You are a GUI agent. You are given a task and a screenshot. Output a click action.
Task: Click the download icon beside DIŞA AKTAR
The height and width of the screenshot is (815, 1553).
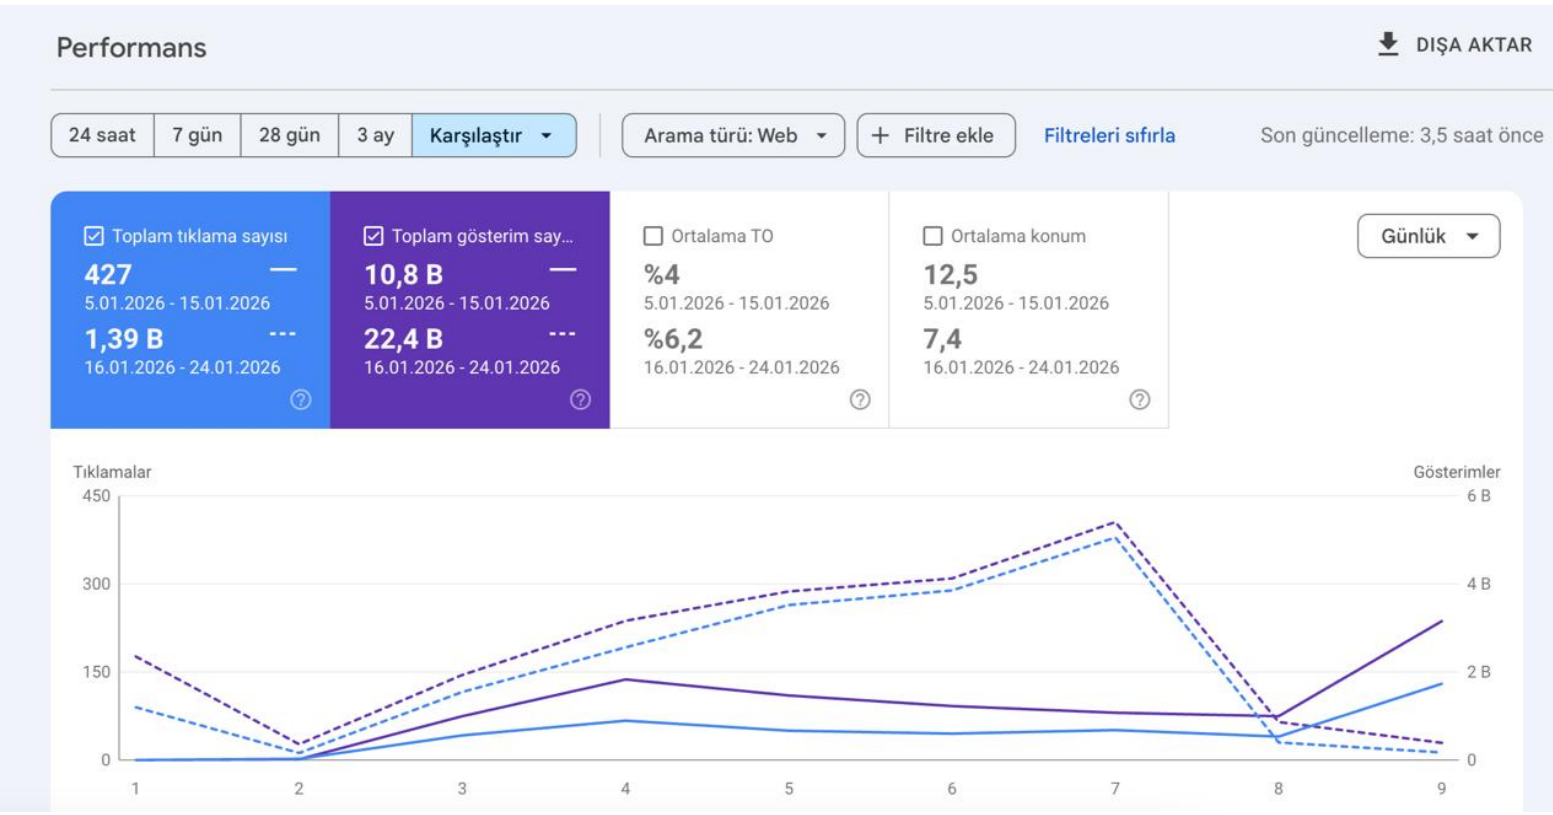(1388, 44)
